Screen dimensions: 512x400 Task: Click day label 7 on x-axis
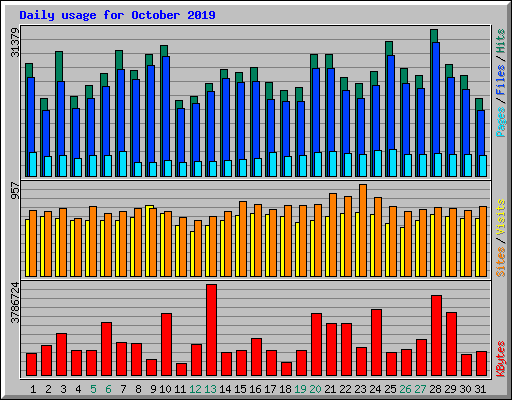click(123, 389)
